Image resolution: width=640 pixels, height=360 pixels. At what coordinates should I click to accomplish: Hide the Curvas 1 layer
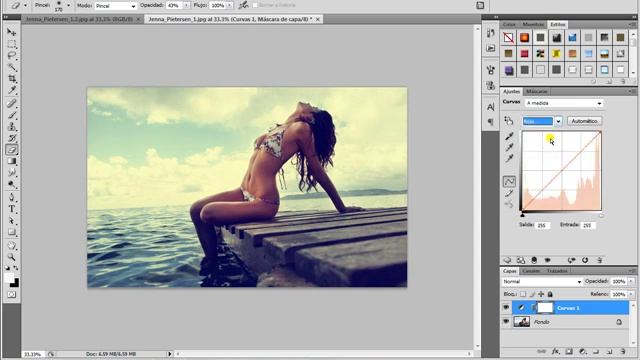click(x=506, y=308)
